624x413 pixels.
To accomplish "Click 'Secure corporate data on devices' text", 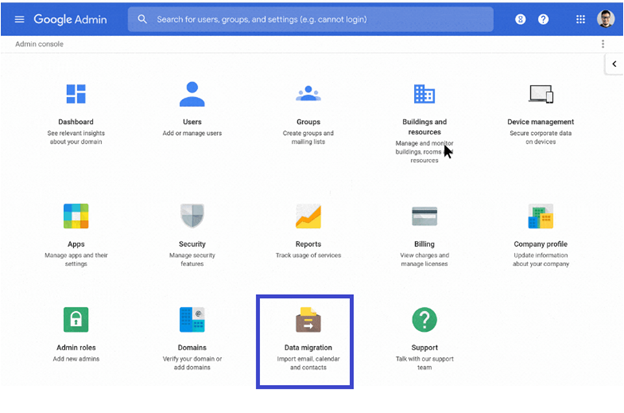I will click(x=540, y=137).
